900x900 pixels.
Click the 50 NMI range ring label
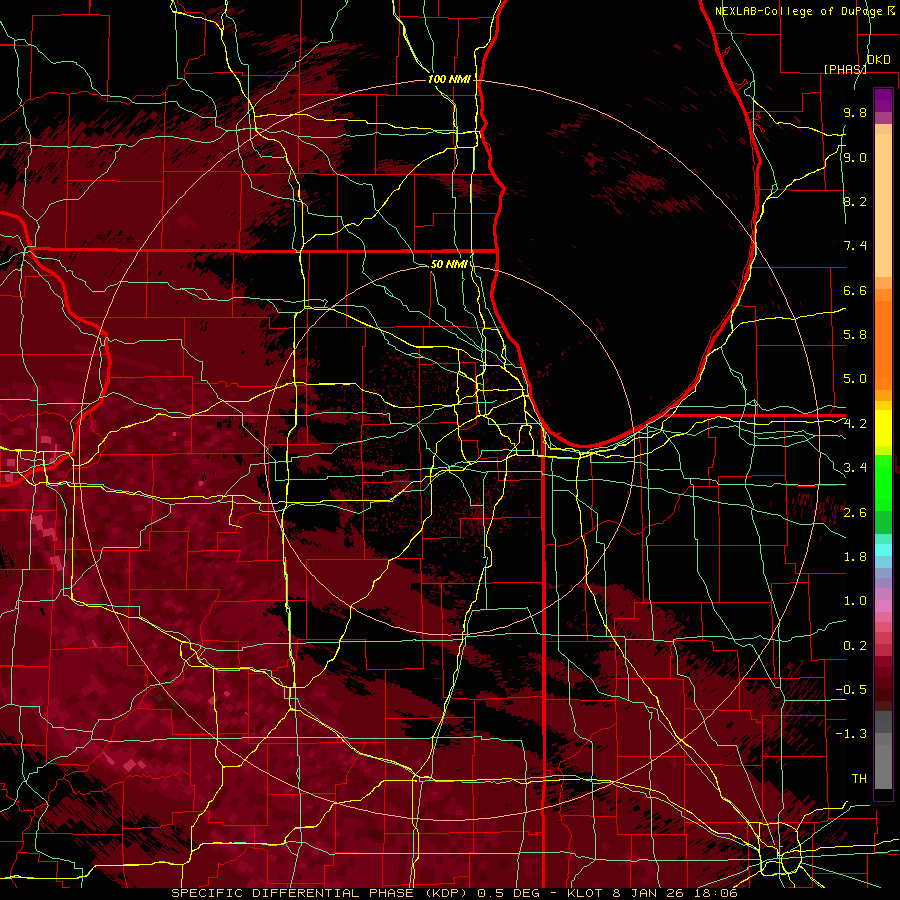449,264
